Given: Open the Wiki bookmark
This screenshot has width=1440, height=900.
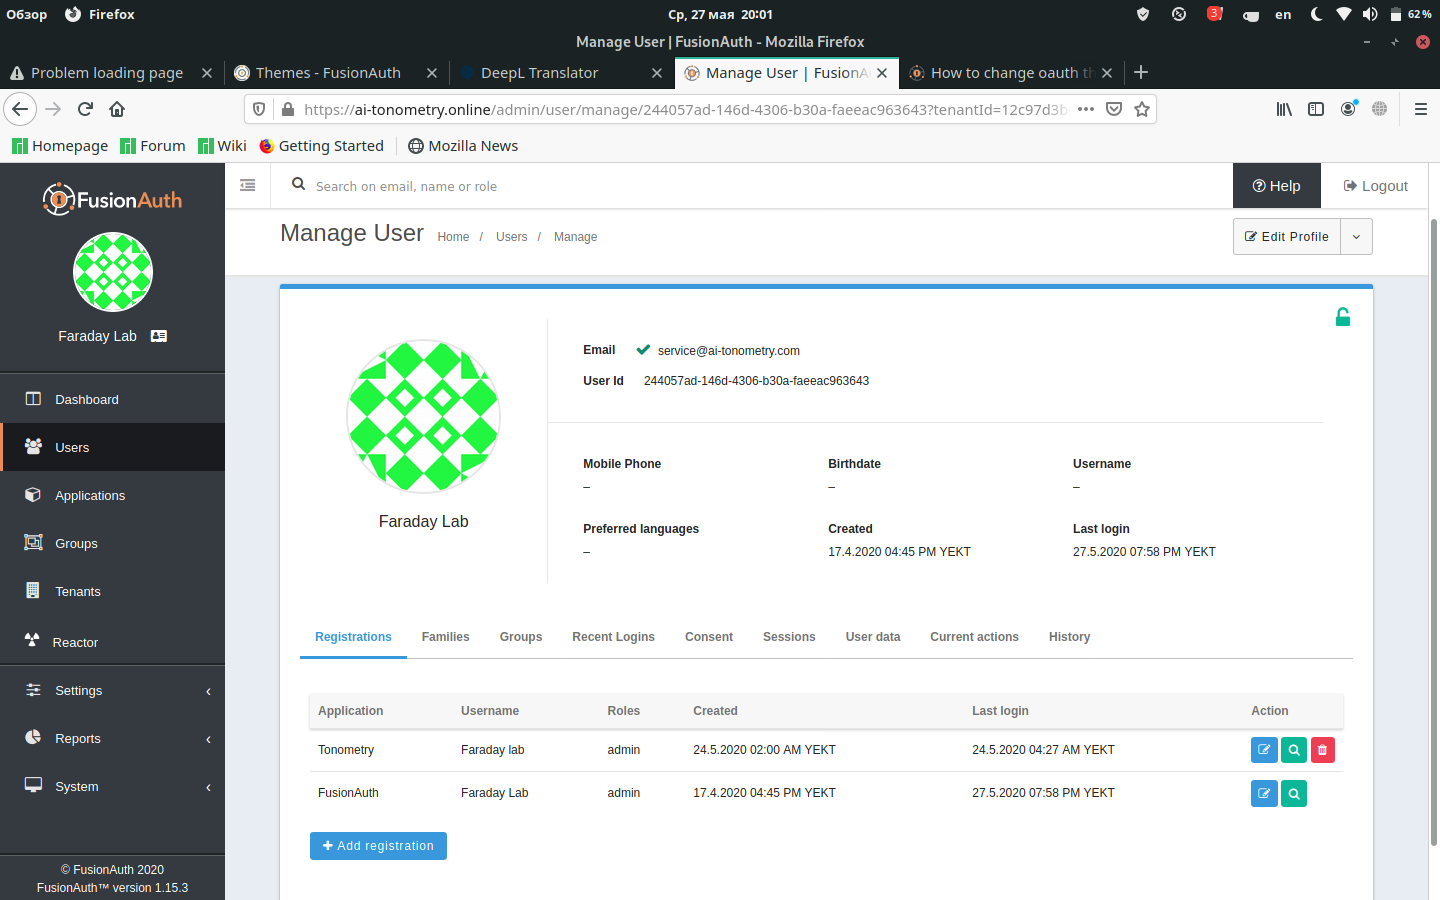Looking at the screenshot, I should 222,146.
